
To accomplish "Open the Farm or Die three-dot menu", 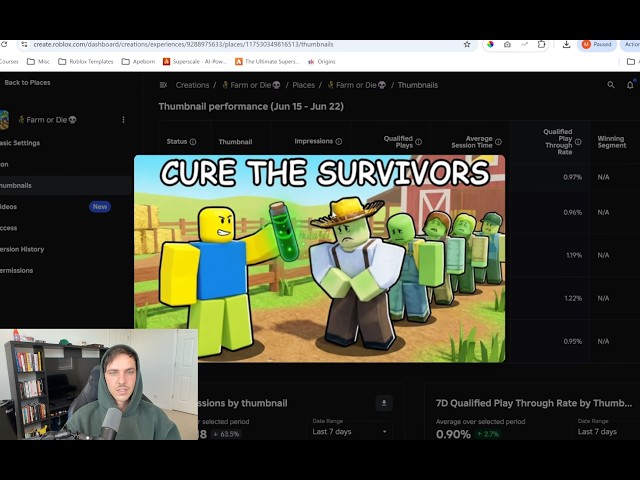I will pyautogui.click(x=123, y=120).
